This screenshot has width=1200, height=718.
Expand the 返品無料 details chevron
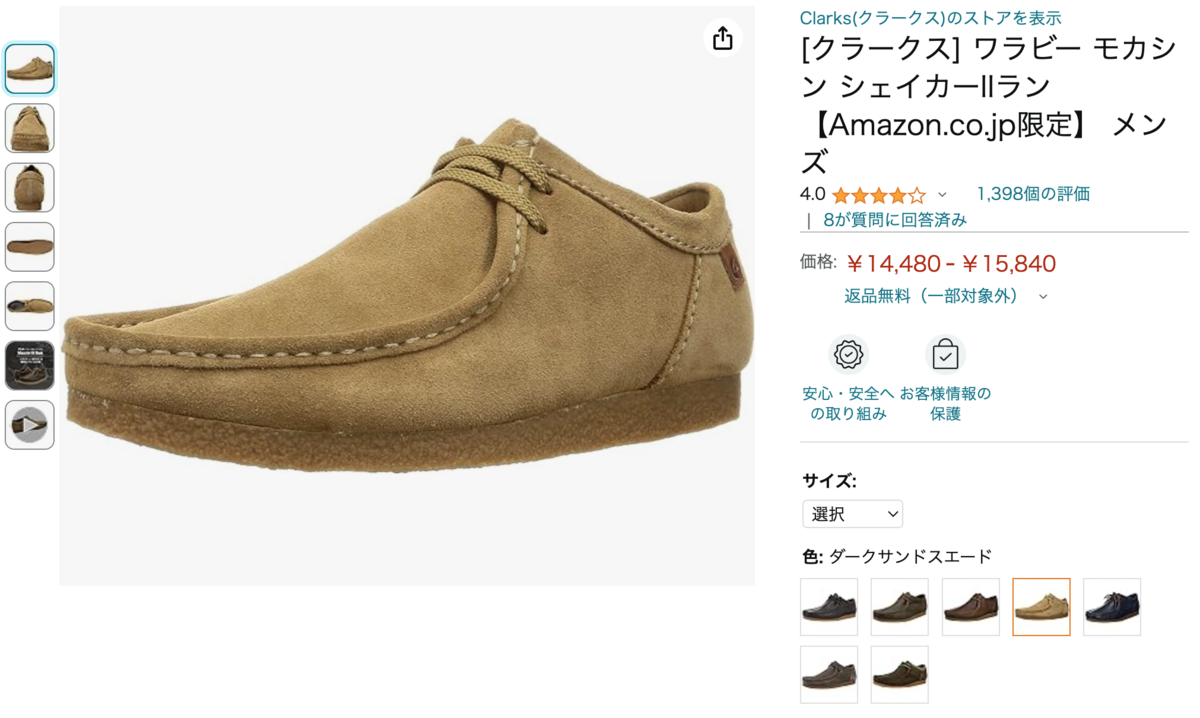click(1043, 296)
